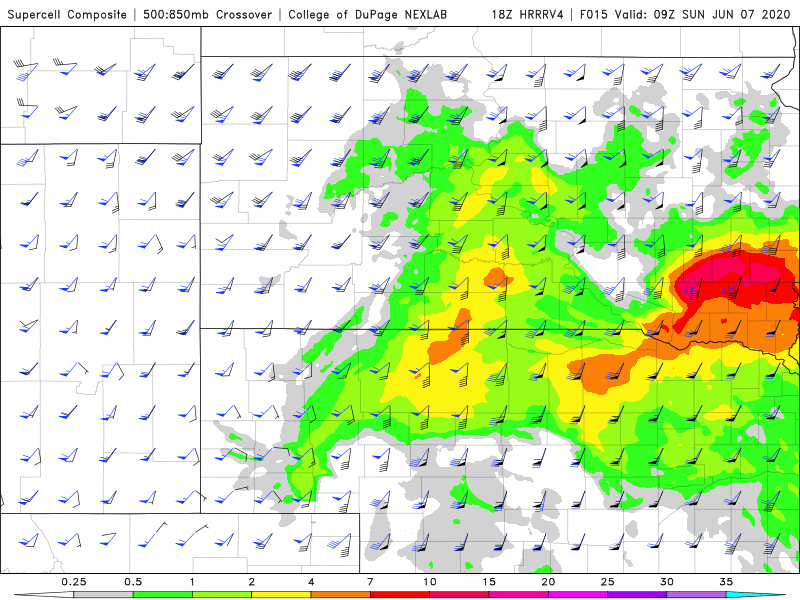
Task: Click the legend value label 1
Action: (x=192, y=582)
